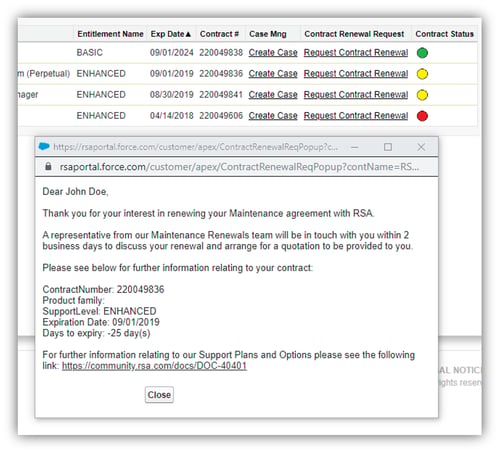Image resolution: width=500 pixels, height=454 pixels.
Task: Request Contract Renewal for contract 220049841
Action: pos(356,95)
